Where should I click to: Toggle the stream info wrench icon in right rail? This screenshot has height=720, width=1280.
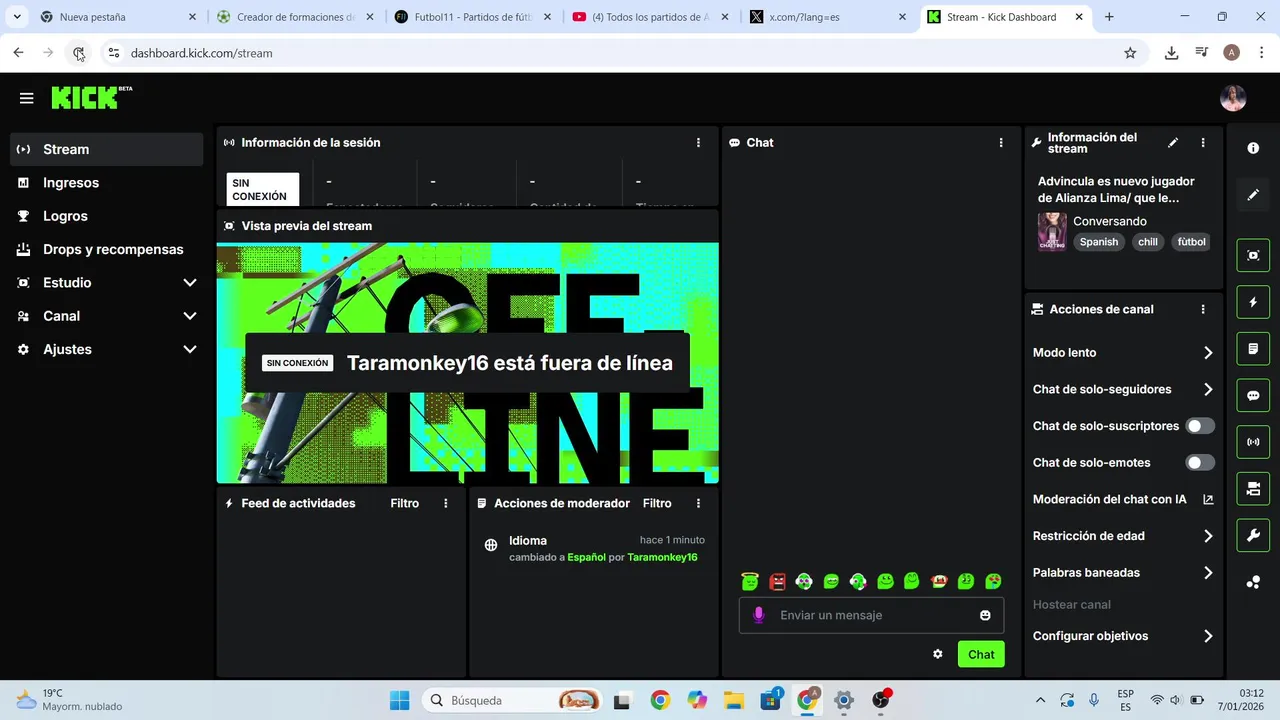pyautogui.click(x=1253, y=535)
